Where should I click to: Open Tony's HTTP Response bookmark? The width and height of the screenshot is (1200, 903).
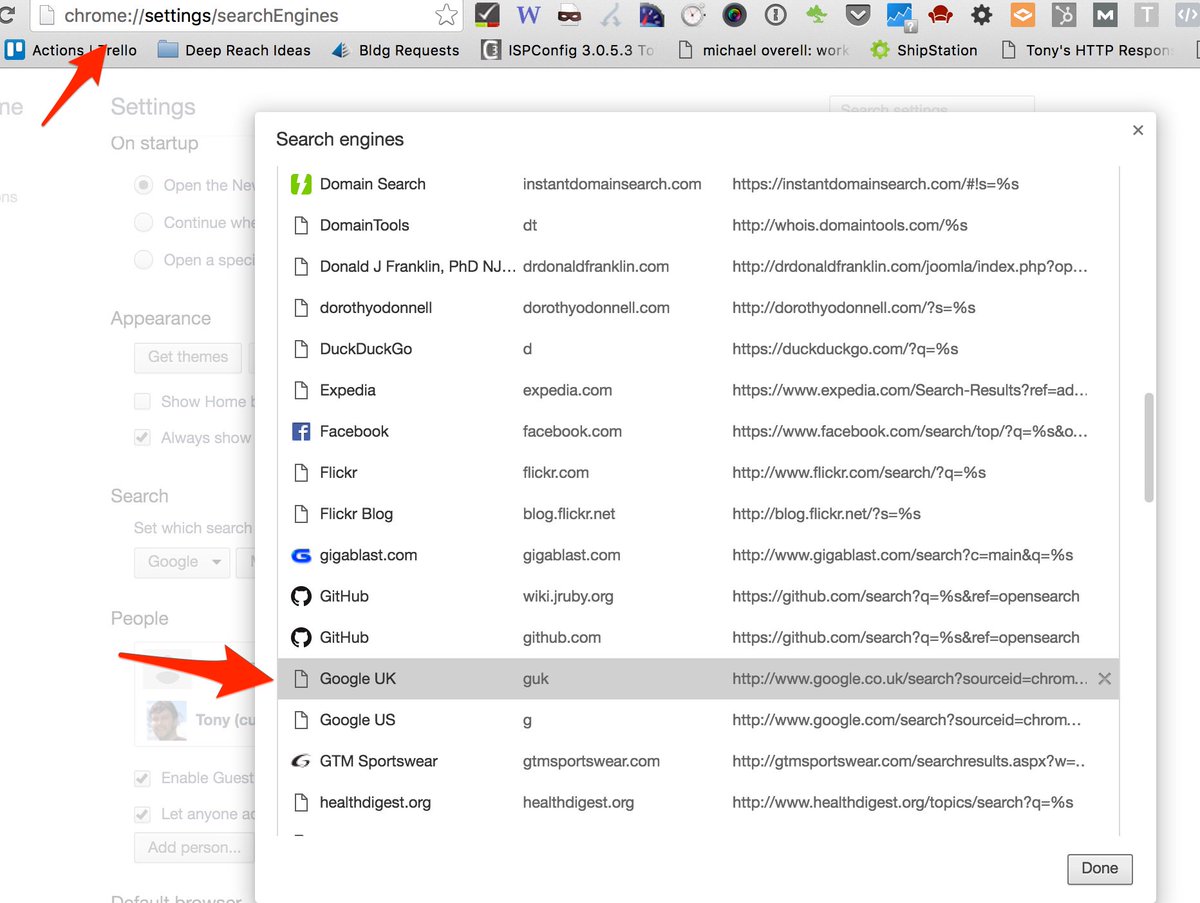point(1087,50)
